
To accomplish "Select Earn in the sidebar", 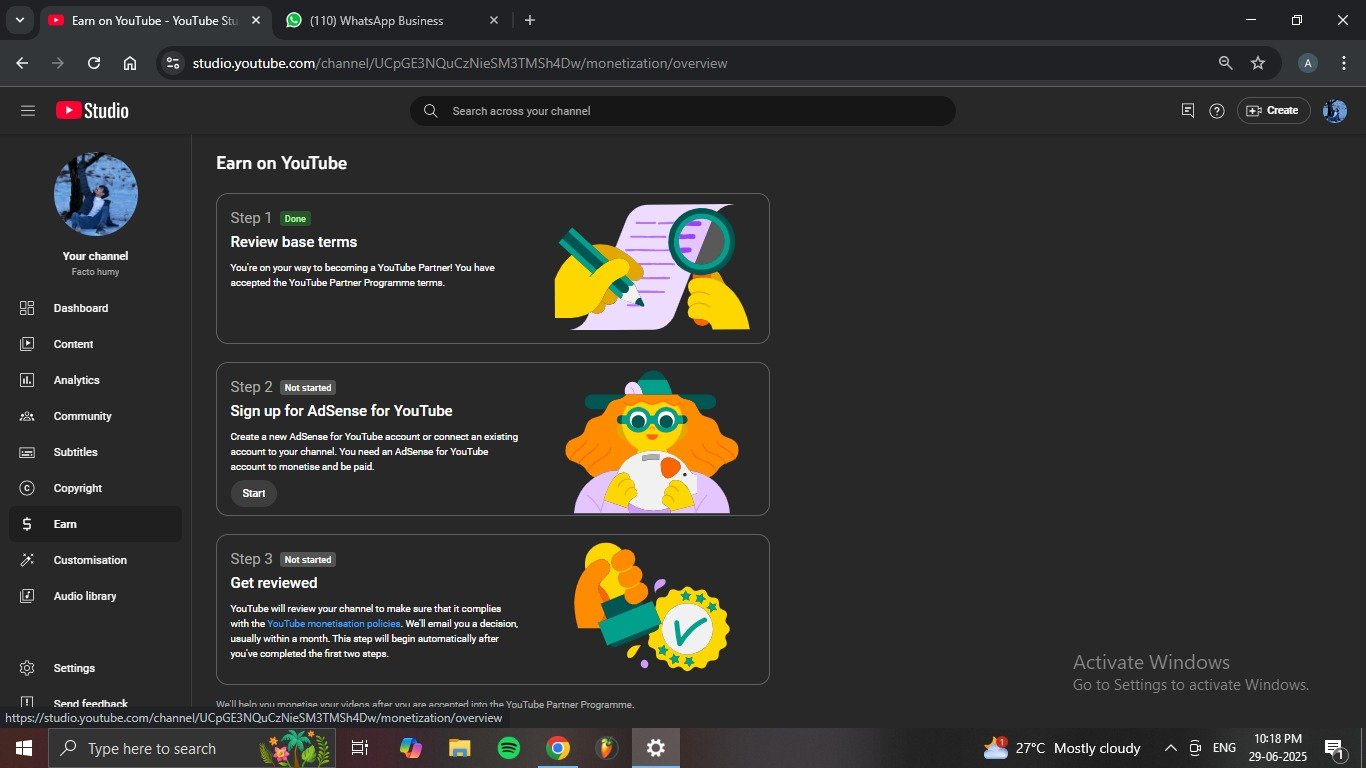I will [x=96, y=524].
